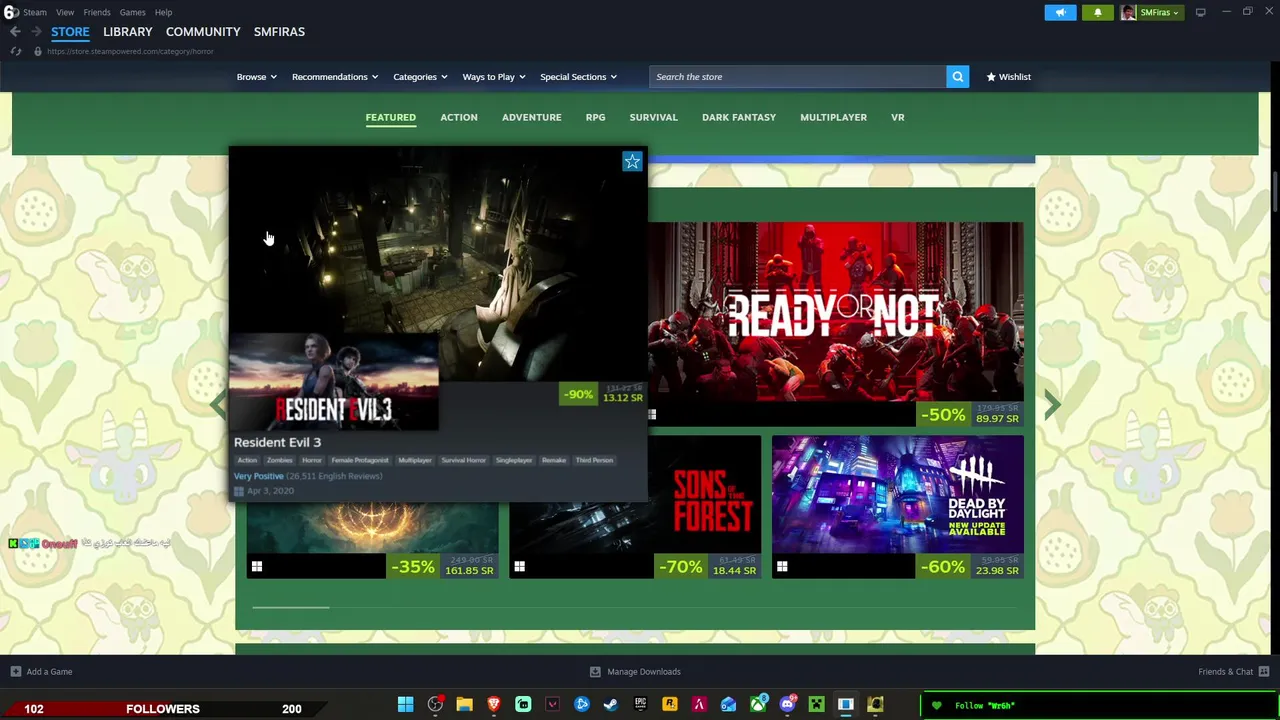
Task: Select the SURVIVAL category tab
Action: (653, 117)
